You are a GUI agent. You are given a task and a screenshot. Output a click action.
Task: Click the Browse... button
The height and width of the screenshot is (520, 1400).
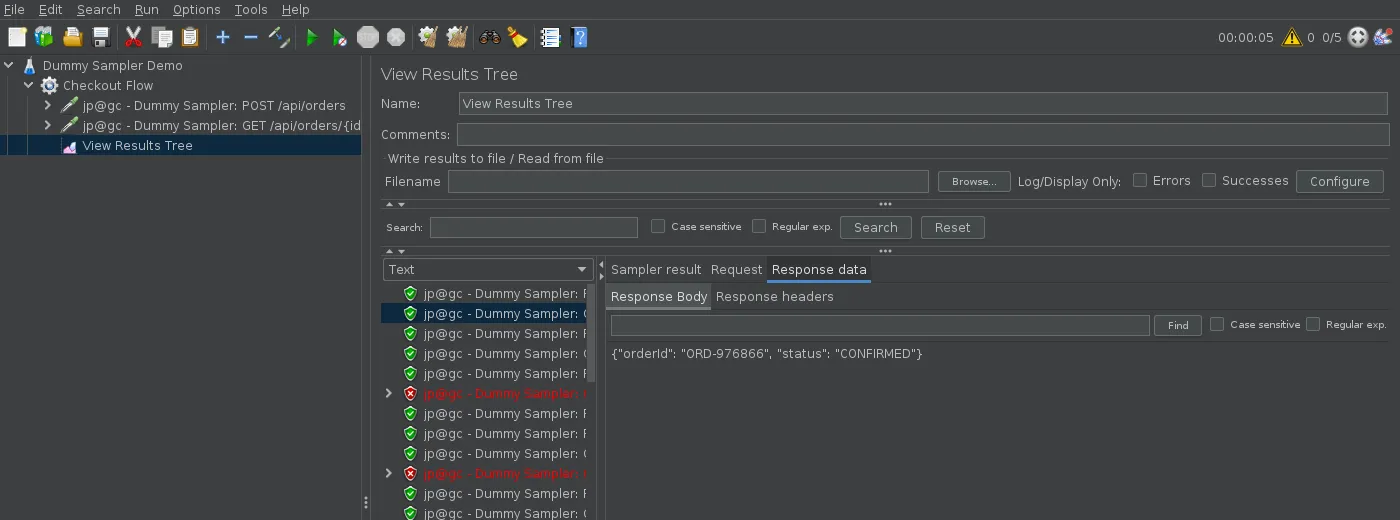(x=974, y=181)
